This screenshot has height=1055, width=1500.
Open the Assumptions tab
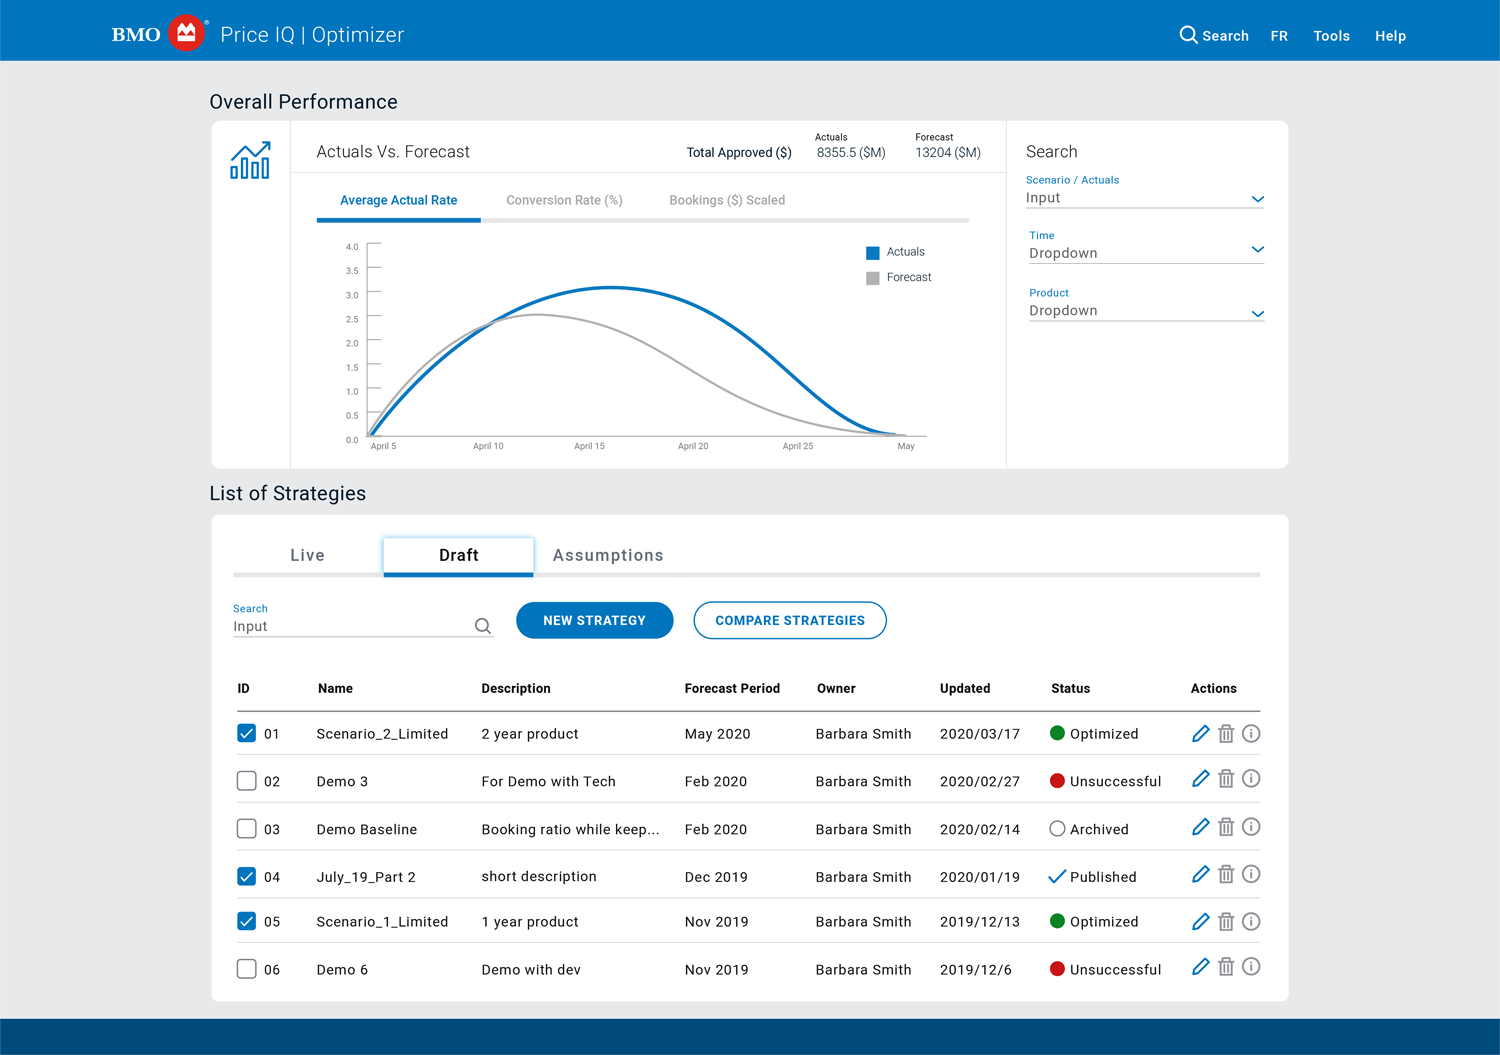pos(608,555)
